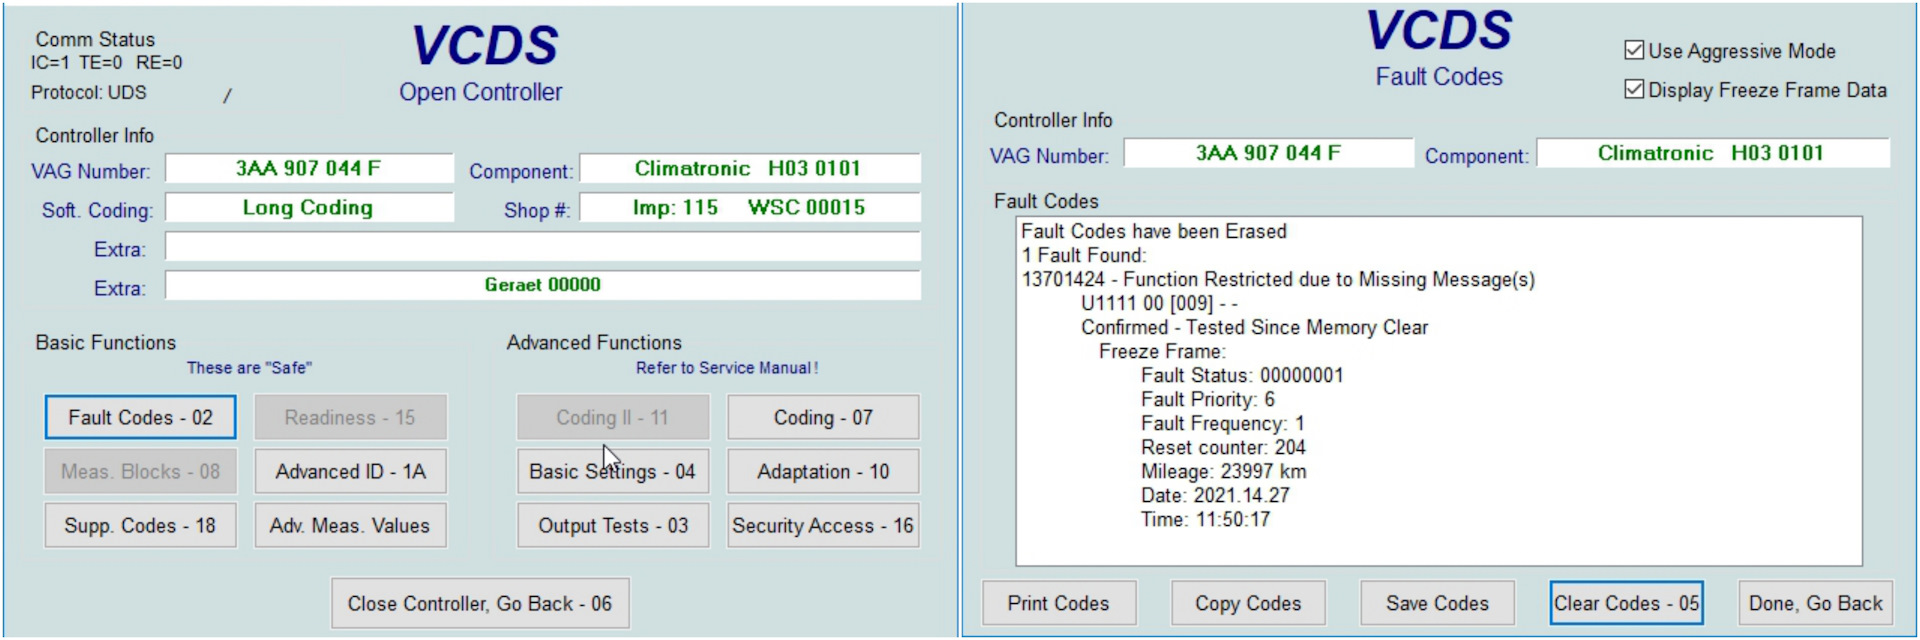Click VAG Number field in Open Controller window
This screenshot has height=640, width=1920.
309,168
